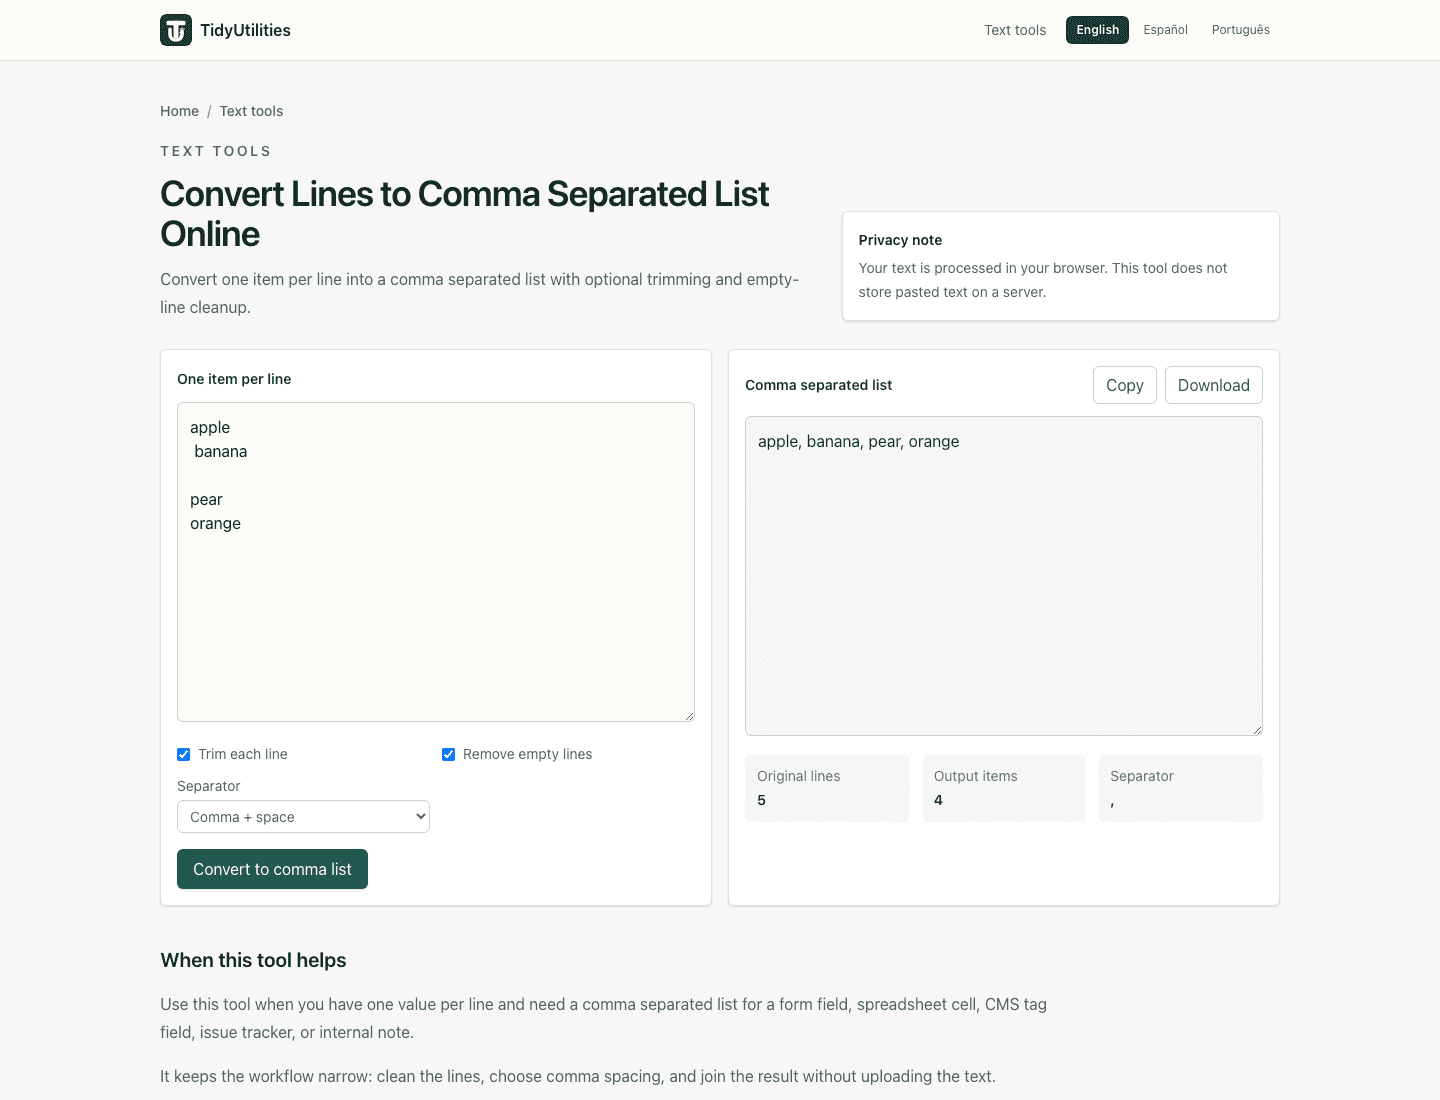Click the TidyUtilities logo icon
The height and width of the screenshot is (1100, 1440).
[x=176, y=30]
